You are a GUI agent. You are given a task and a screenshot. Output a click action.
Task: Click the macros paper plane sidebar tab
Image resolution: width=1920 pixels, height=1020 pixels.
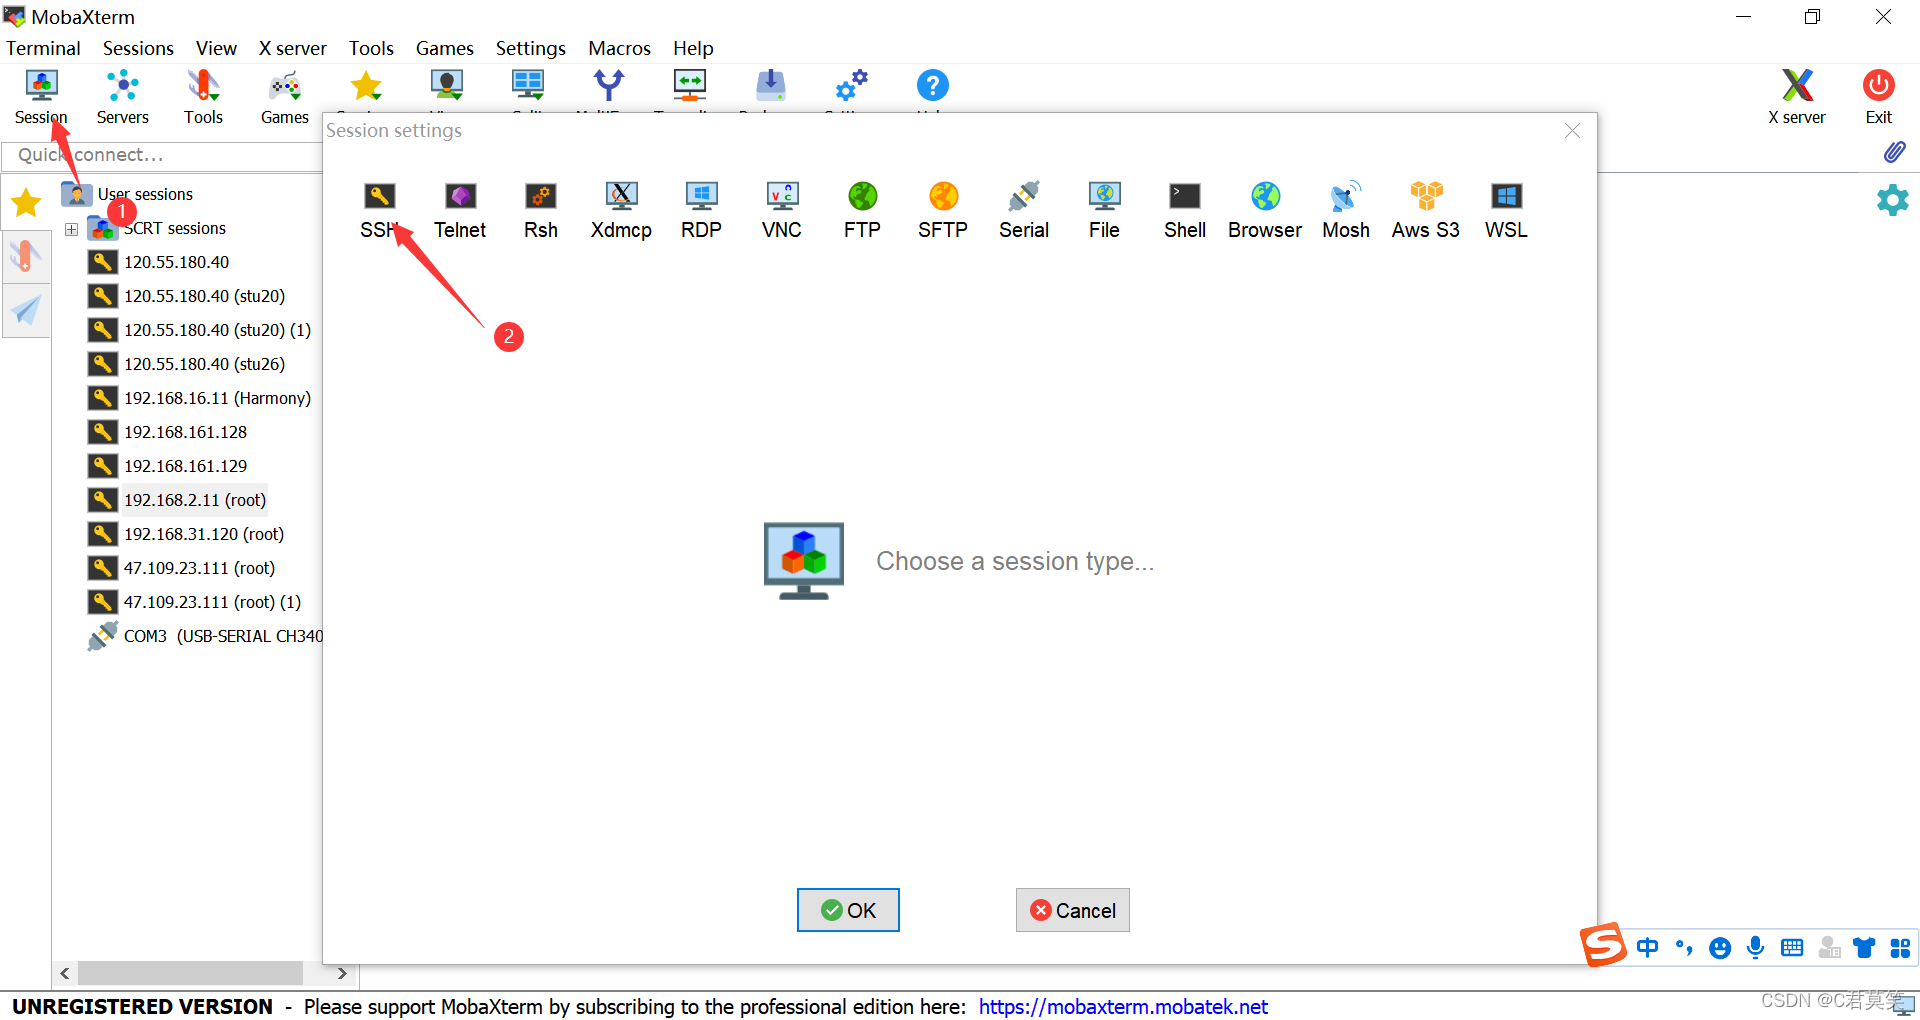pos(26,311)
